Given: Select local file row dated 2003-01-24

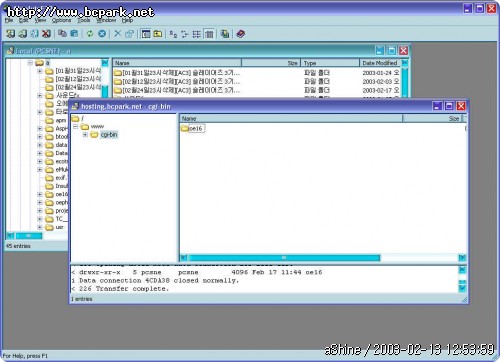Looking at the screenshot, I should coord(256,73).
